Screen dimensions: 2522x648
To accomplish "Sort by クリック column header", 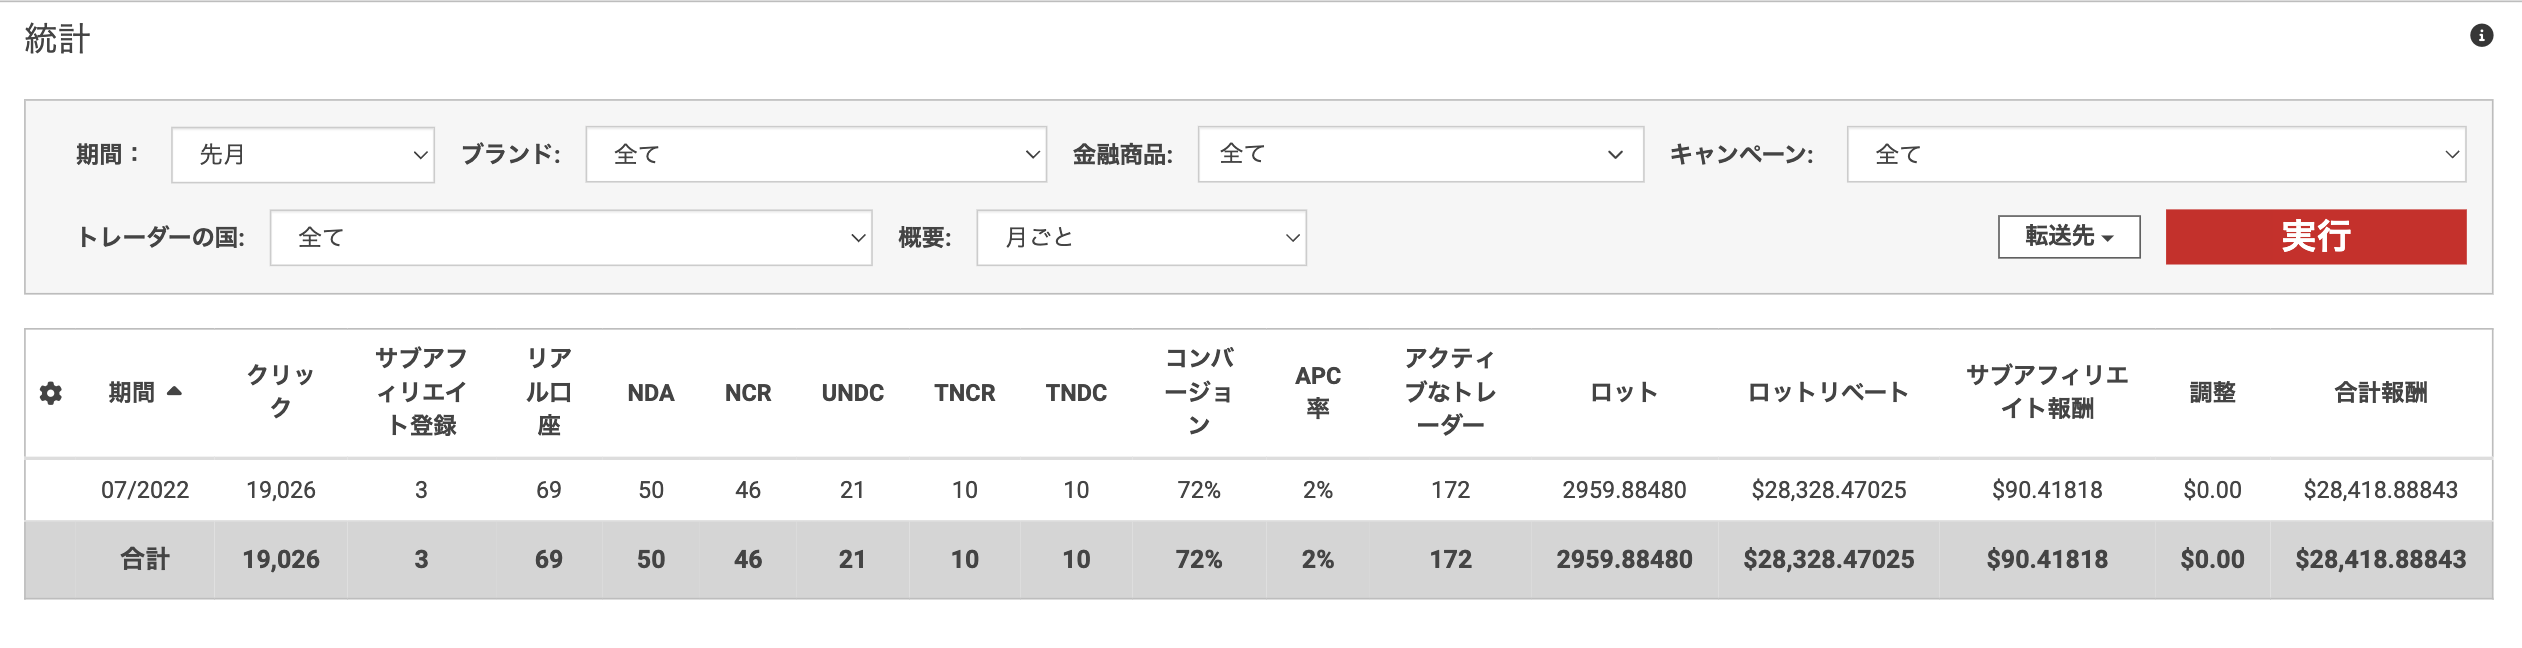I will (281, 391).
